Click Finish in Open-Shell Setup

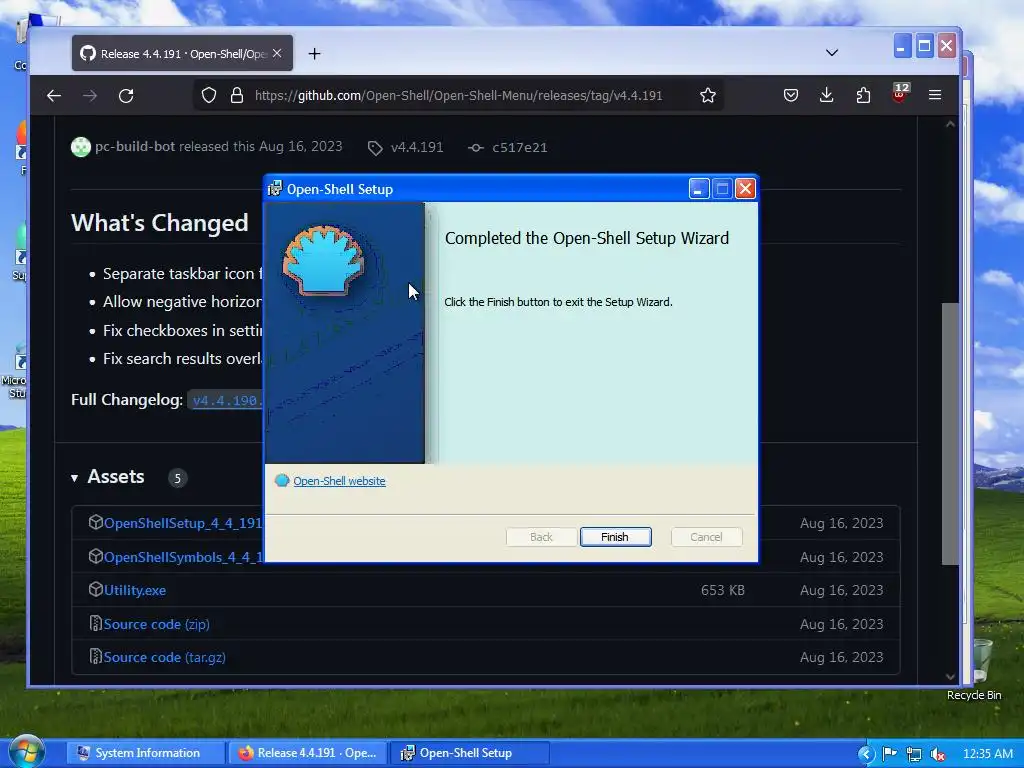point(615,537)
